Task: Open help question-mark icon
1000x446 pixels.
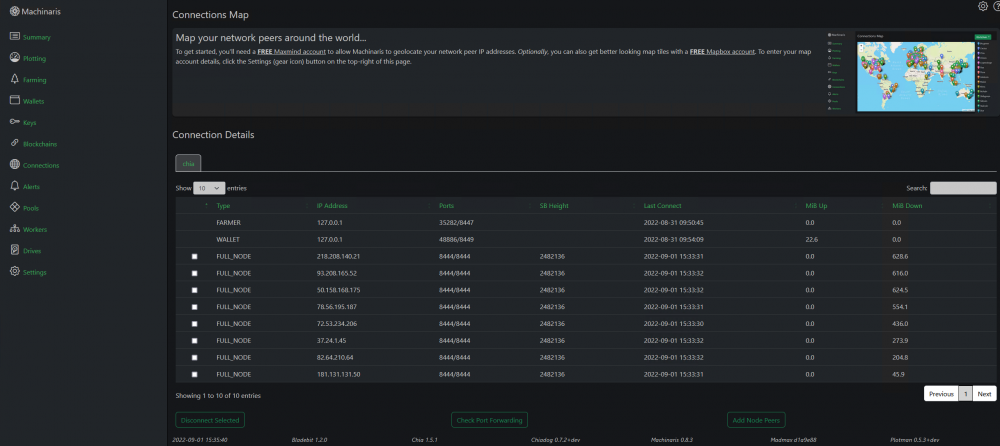Action: (996, 6)
